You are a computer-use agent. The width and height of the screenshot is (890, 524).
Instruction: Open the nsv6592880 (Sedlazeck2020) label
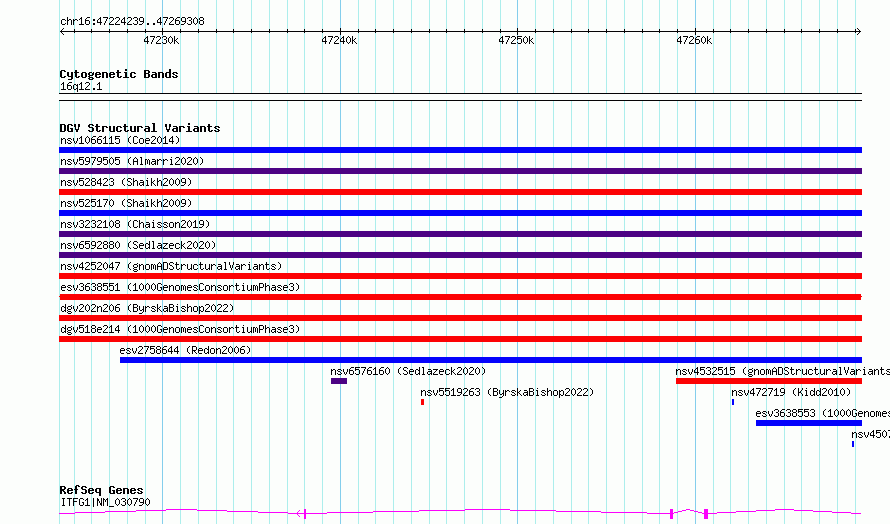(x=138, y=245)
